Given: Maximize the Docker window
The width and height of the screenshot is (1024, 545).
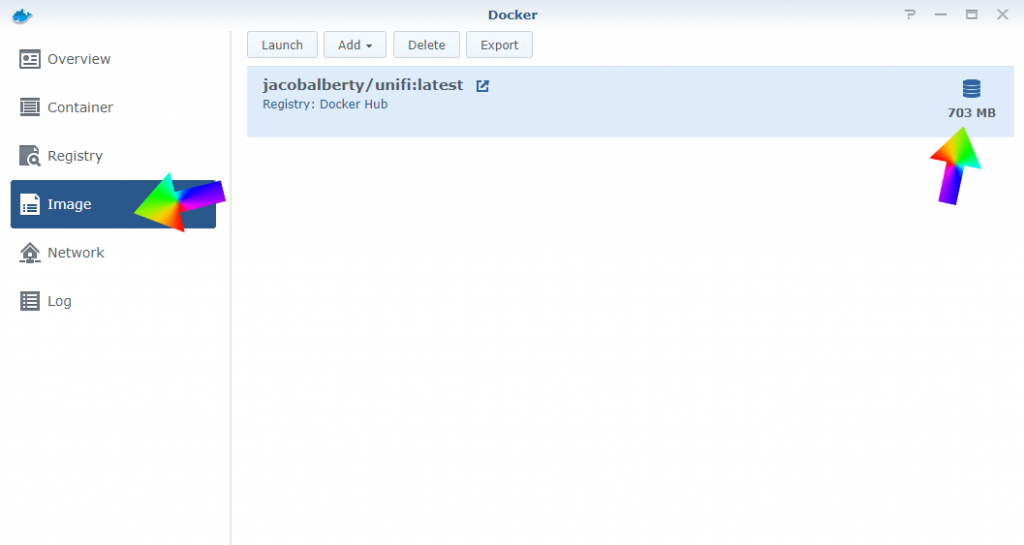Looking at the screenshot, I should point(972,14).
